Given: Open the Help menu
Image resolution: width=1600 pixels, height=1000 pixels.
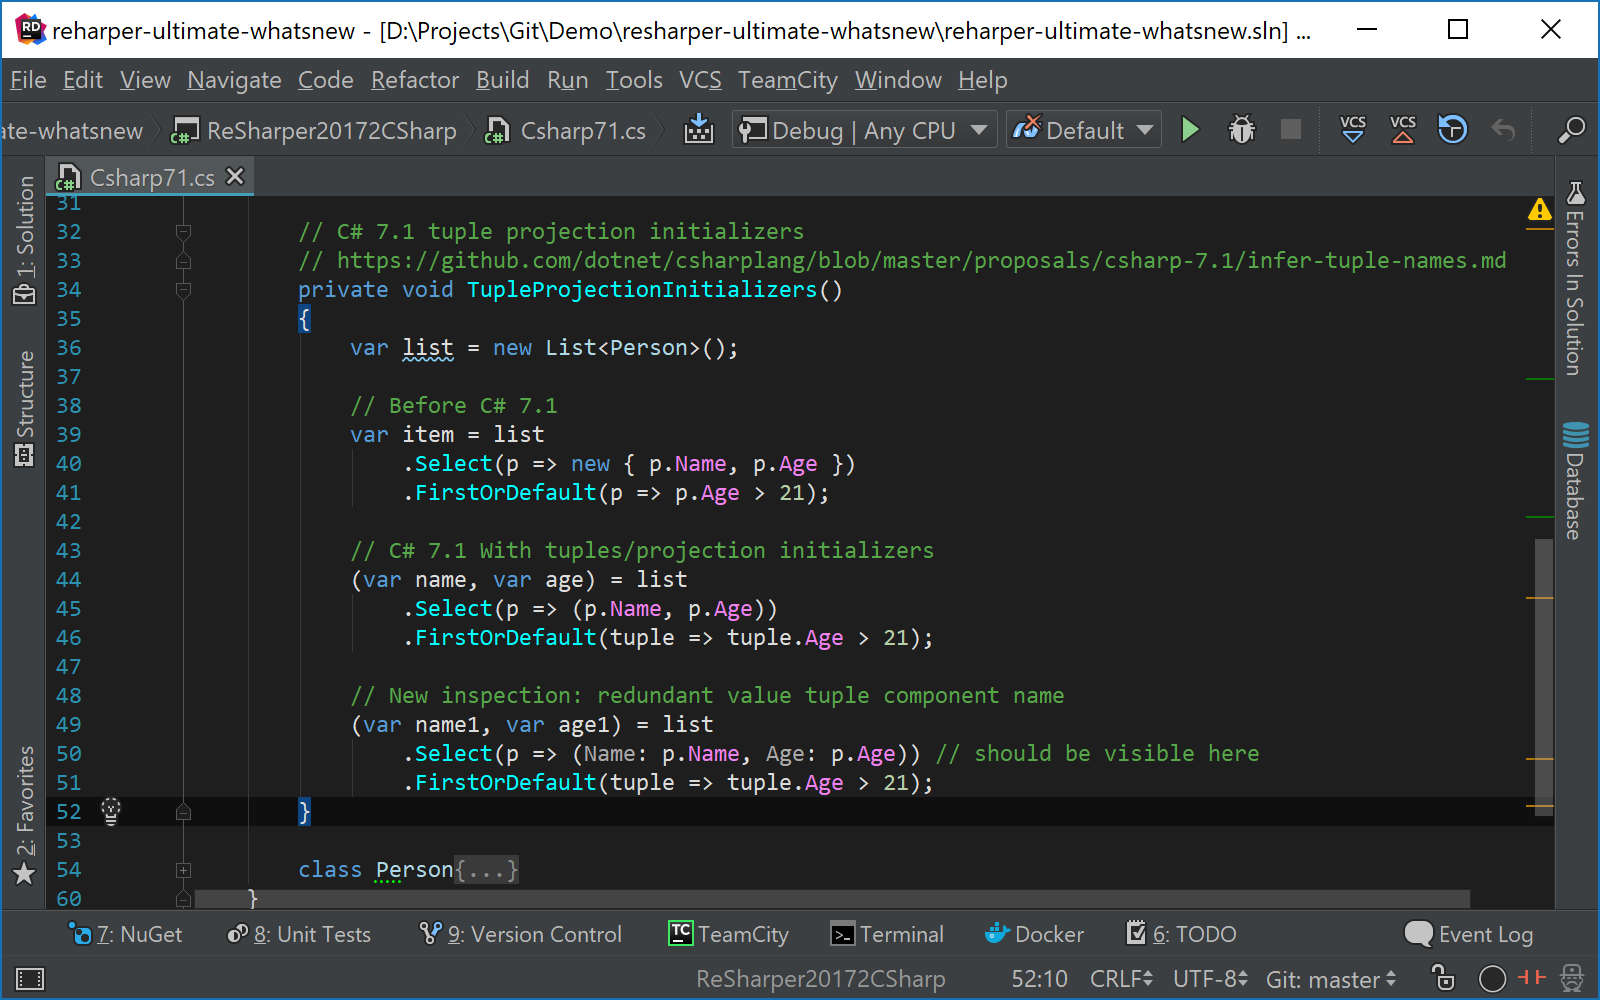Looking at the screenshot, I should (982, 80).
